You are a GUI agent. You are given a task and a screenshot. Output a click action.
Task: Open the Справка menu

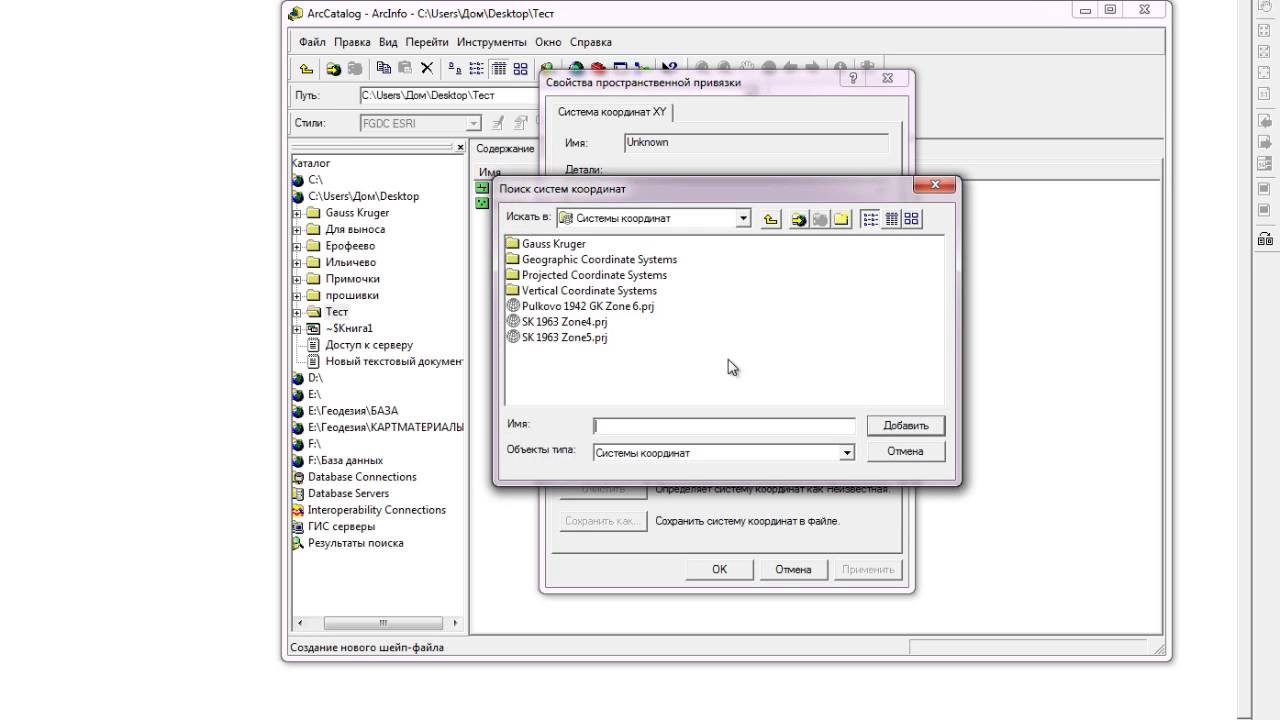(x=591, y=42)
